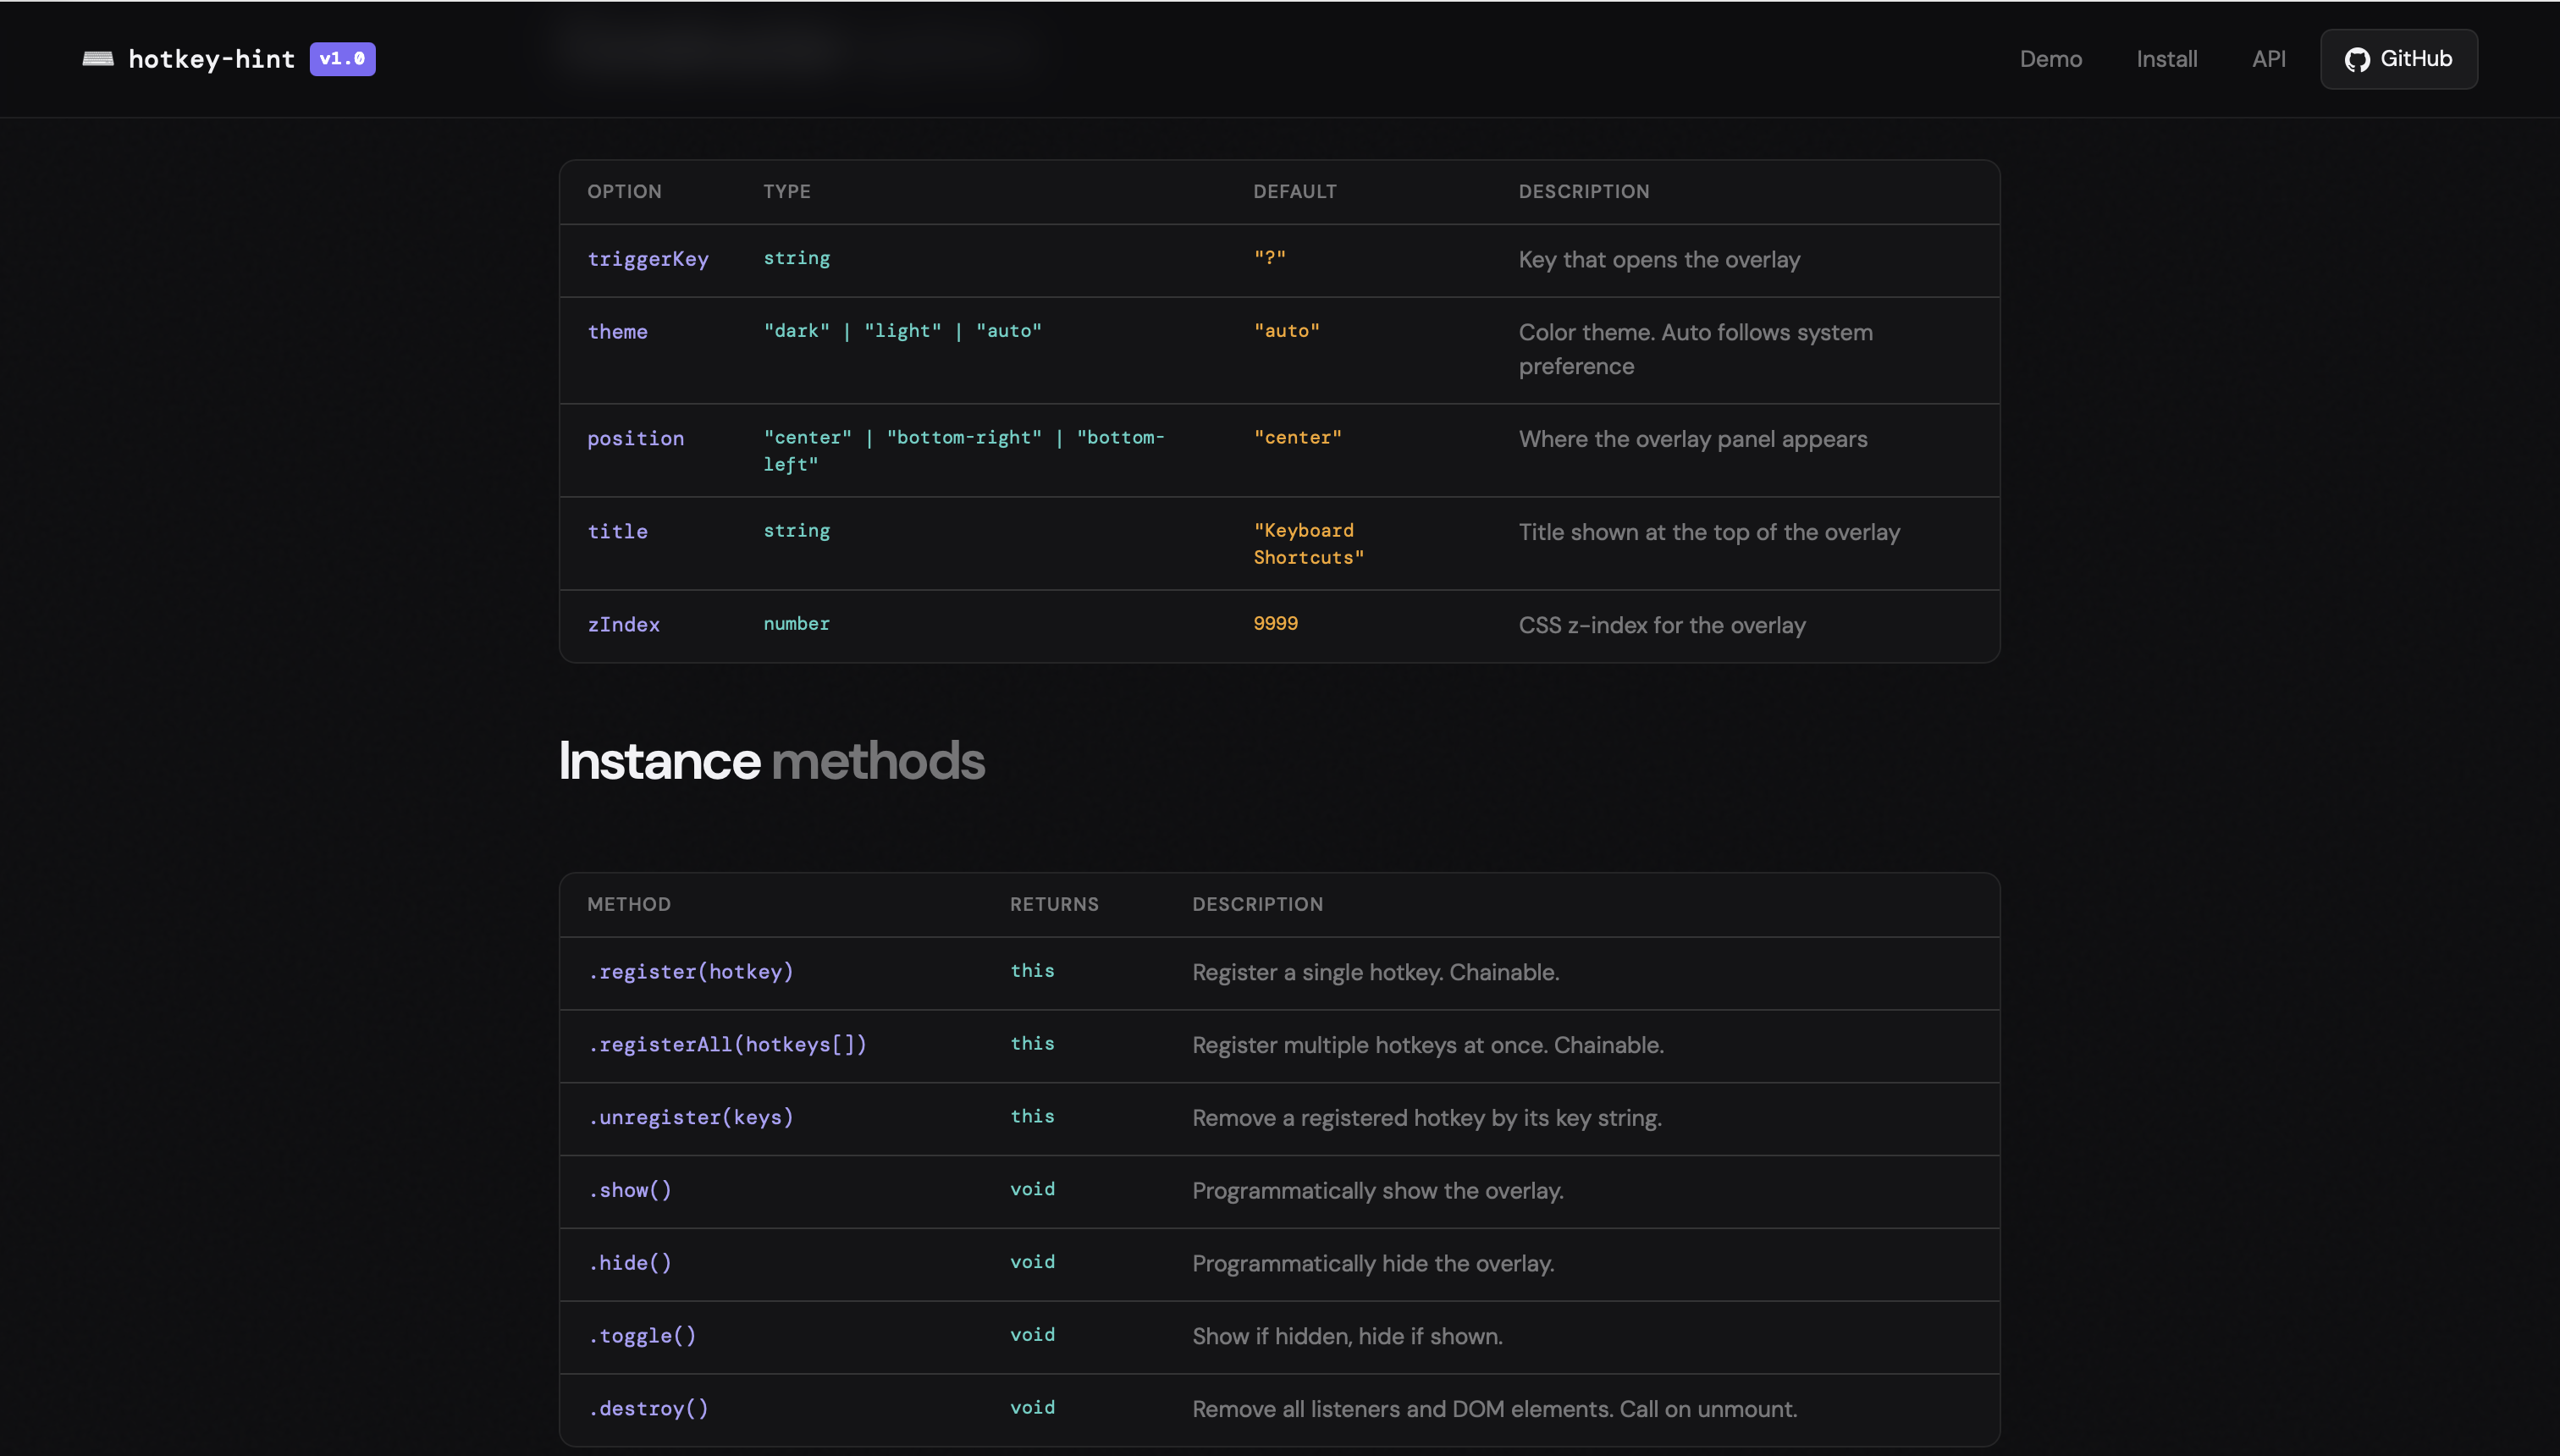Open the API documentation tab
The image size is (2560, 1456).
pos(2270,59)
